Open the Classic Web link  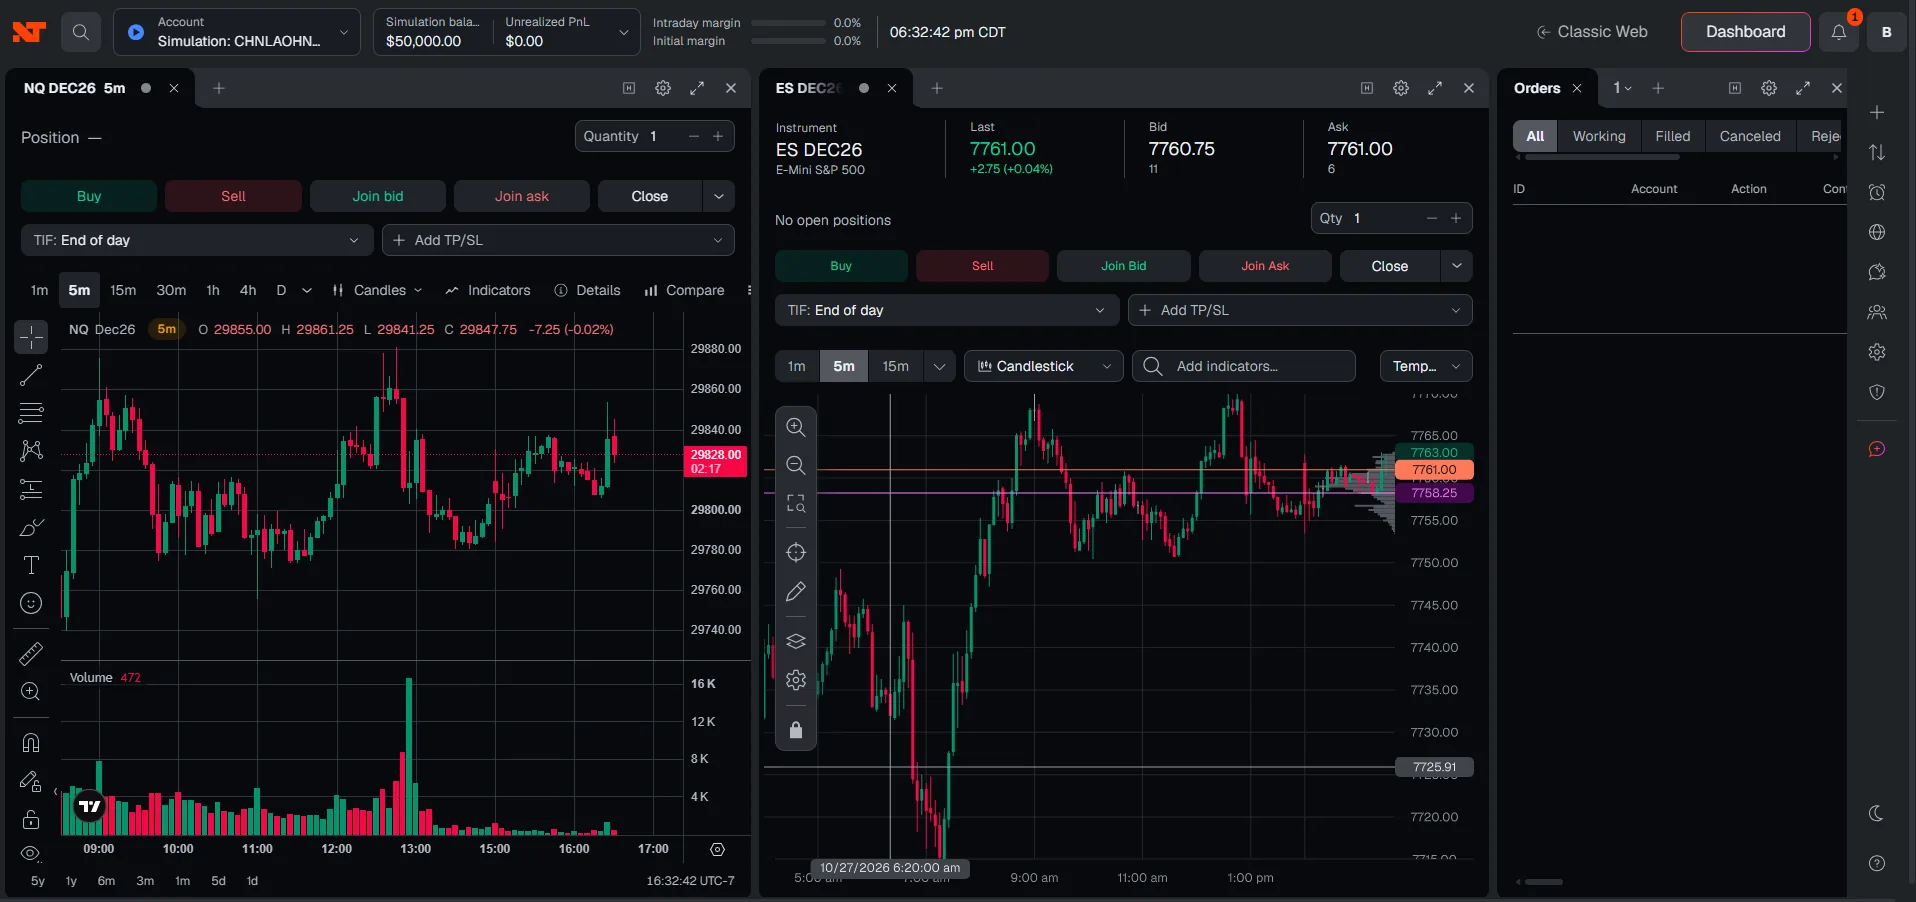tap(1592, 32)
